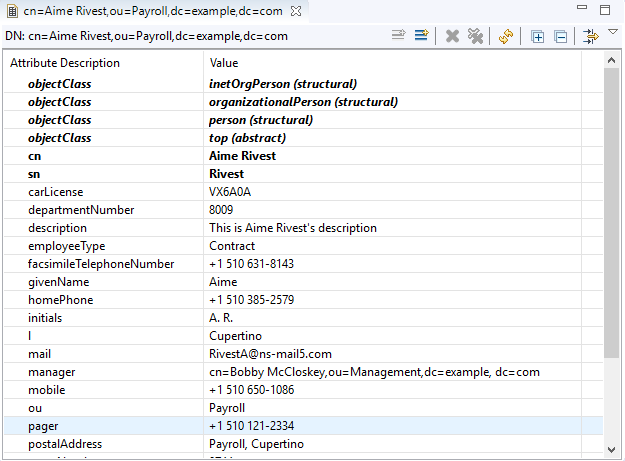625x461 pixels.
Task: Sort by the Value column header
Action: point(400,63)
